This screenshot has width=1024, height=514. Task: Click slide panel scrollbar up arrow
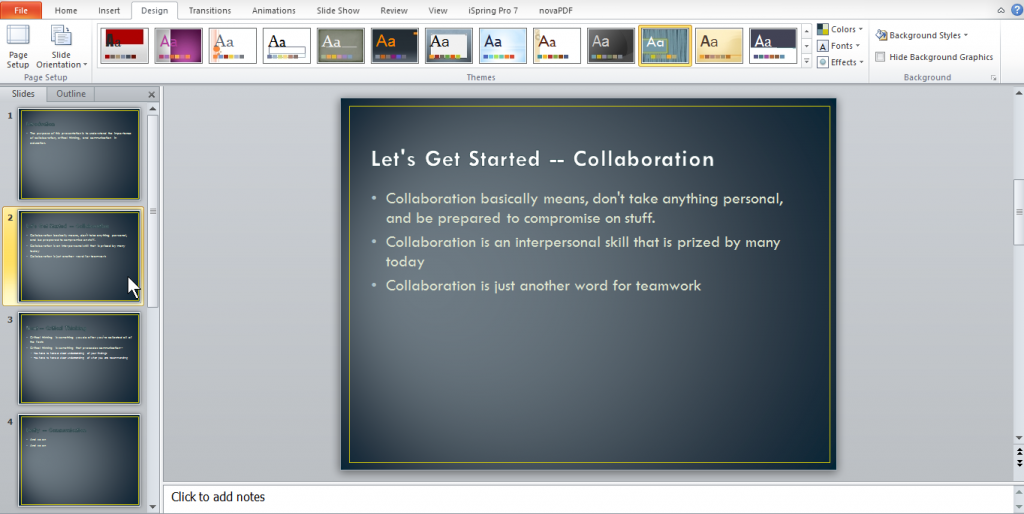tap(153, 109)
